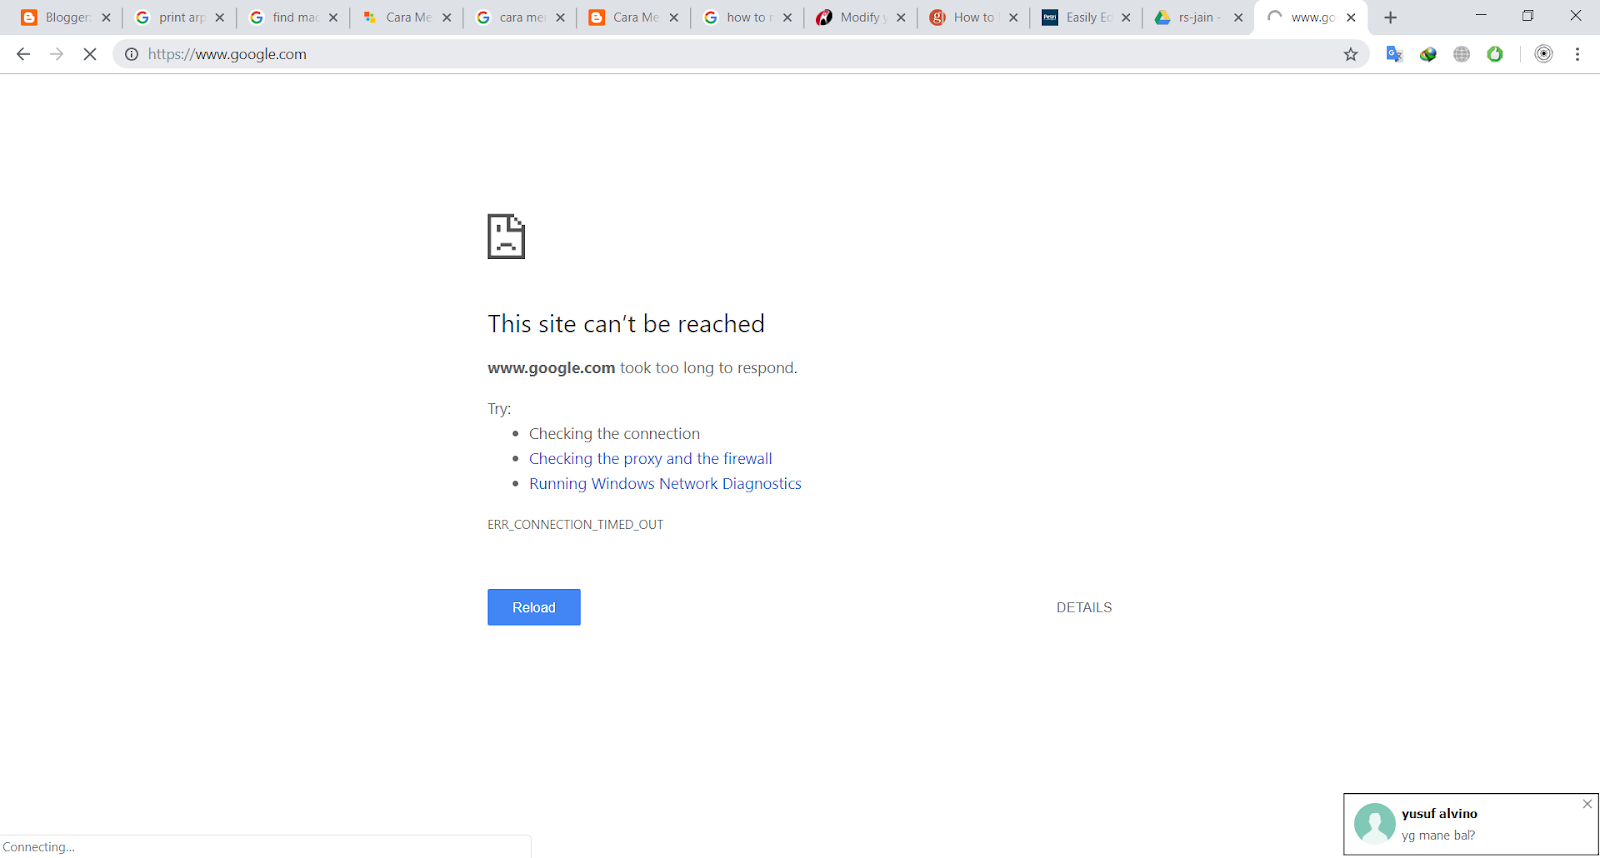
Task: Open the green power extension icon
Action: 1495,54
